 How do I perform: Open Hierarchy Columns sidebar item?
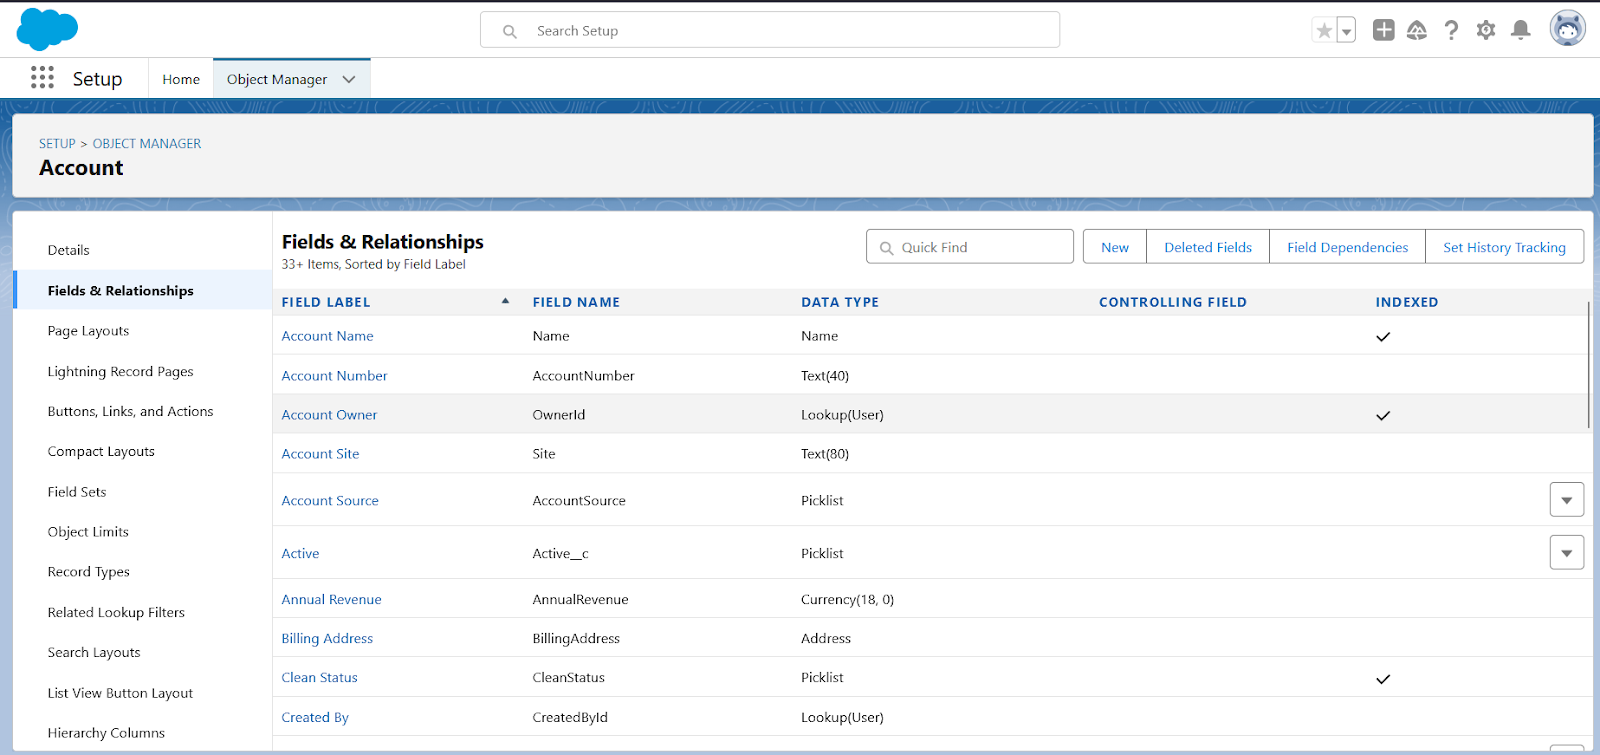click(143, 733)
